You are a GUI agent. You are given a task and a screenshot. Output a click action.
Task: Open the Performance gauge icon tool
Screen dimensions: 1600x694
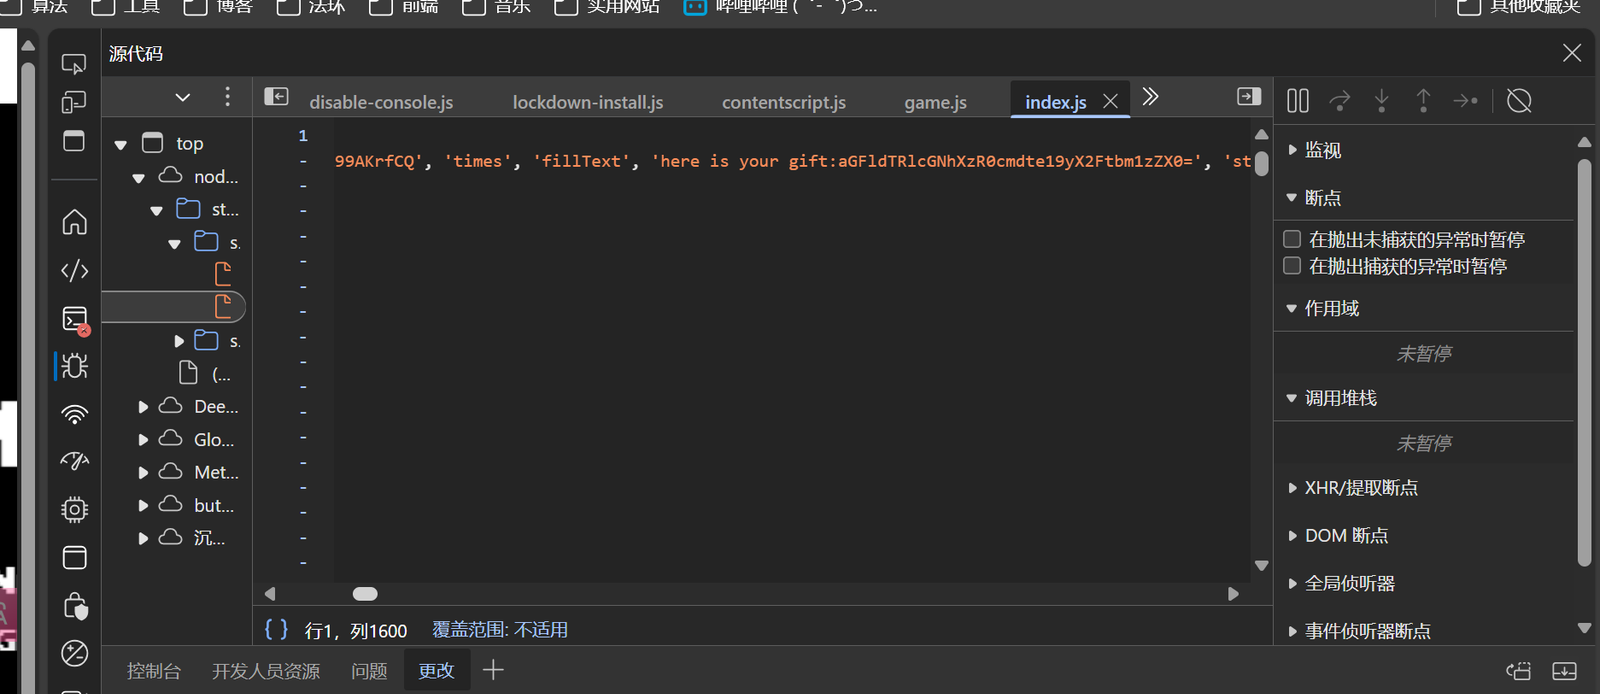tap(74, 461)
